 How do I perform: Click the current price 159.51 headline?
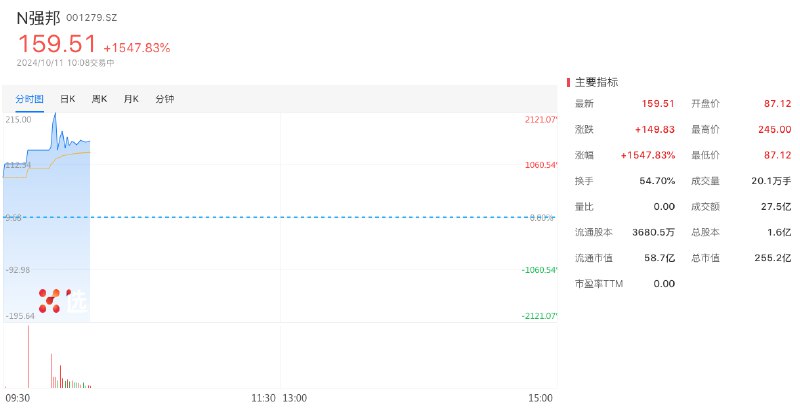click(x=57, y=43)
